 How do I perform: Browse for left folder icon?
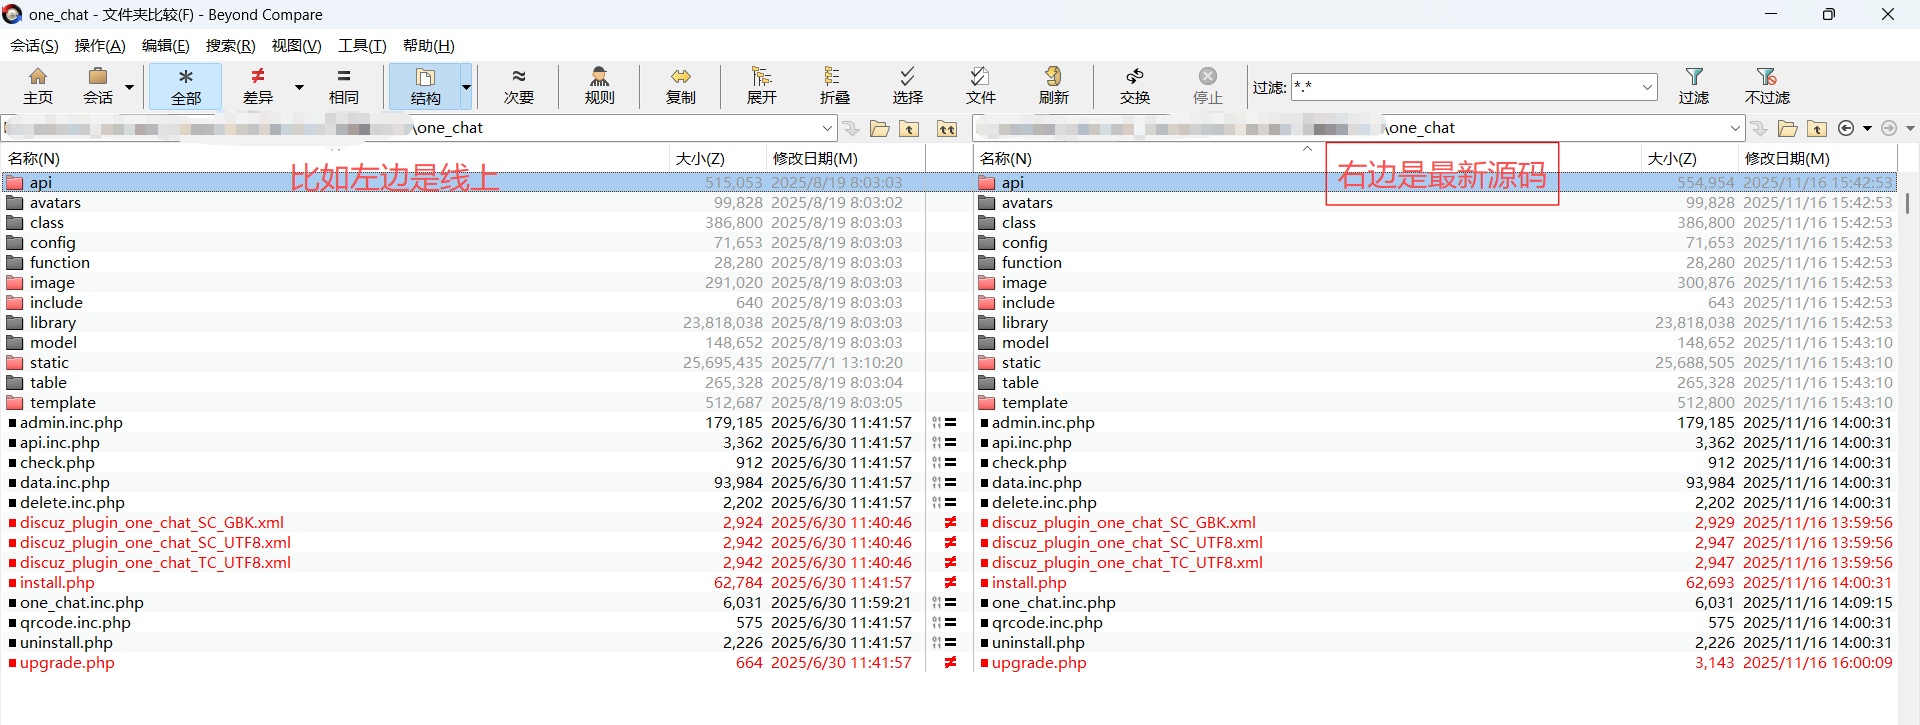[879, 128]
